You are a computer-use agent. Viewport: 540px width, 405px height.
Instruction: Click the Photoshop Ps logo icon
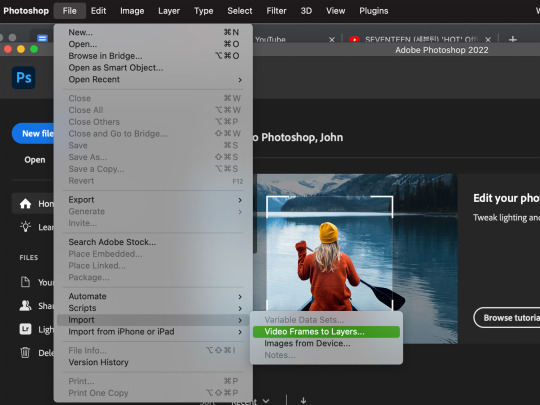click(23, 77)
